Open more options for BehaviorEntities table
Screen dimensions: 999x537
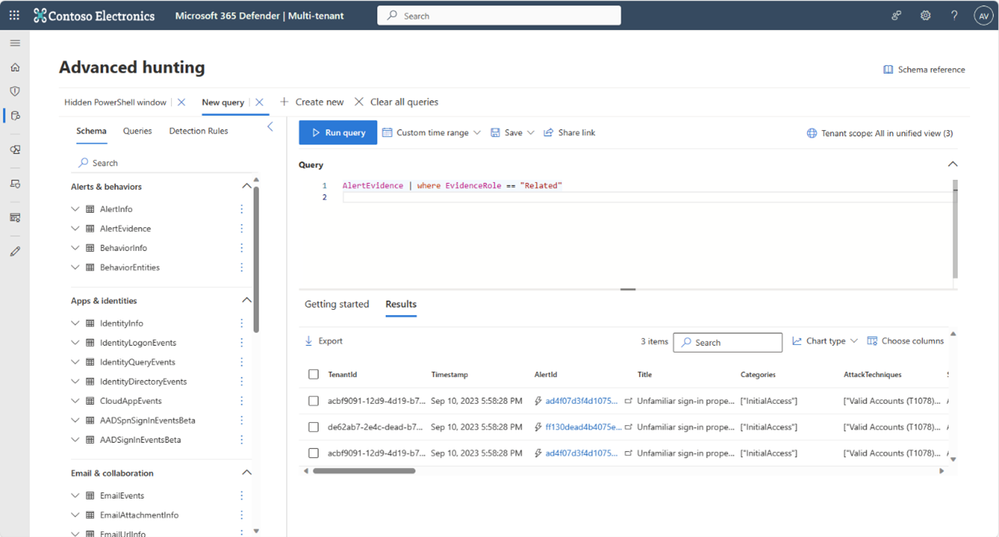[241, 268]
